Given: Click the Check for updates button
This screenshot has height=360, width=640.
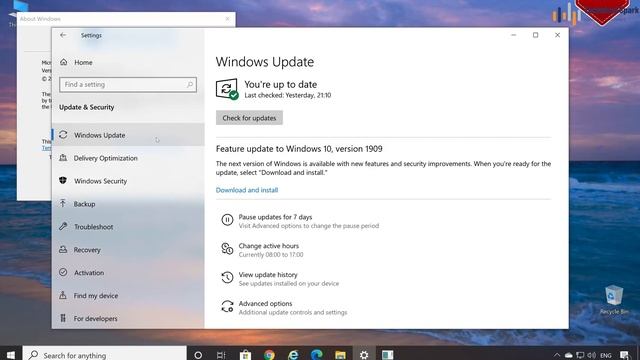Looking at the screenshot, I should tap(249, 118).
